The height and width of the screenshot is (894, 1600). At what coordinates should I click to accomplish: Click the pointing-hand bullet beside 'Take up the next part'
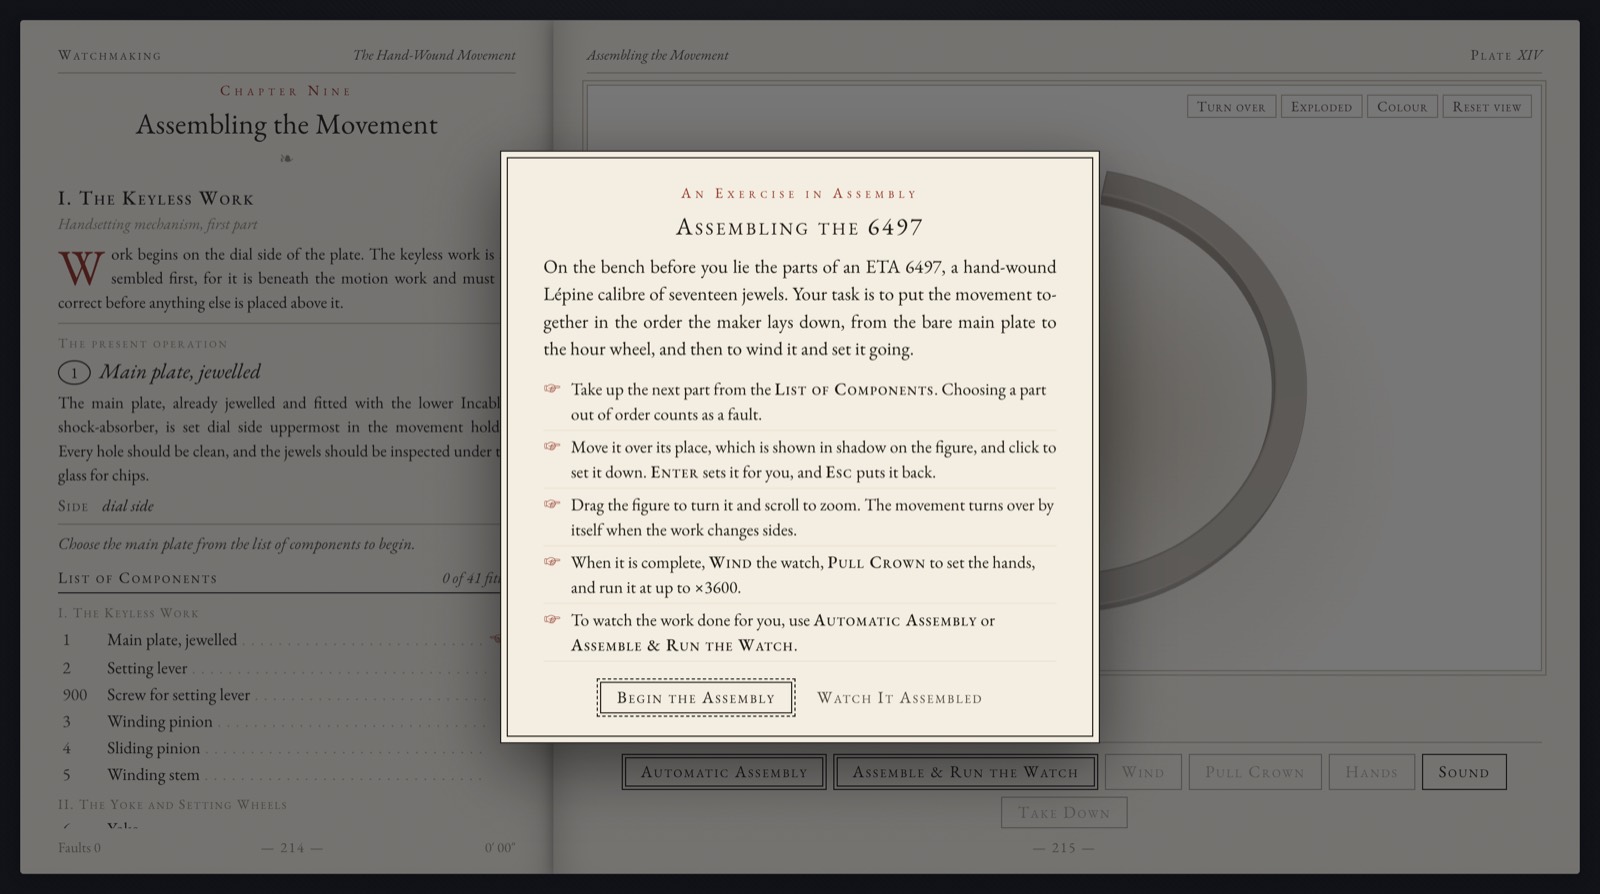pos(551,388)
